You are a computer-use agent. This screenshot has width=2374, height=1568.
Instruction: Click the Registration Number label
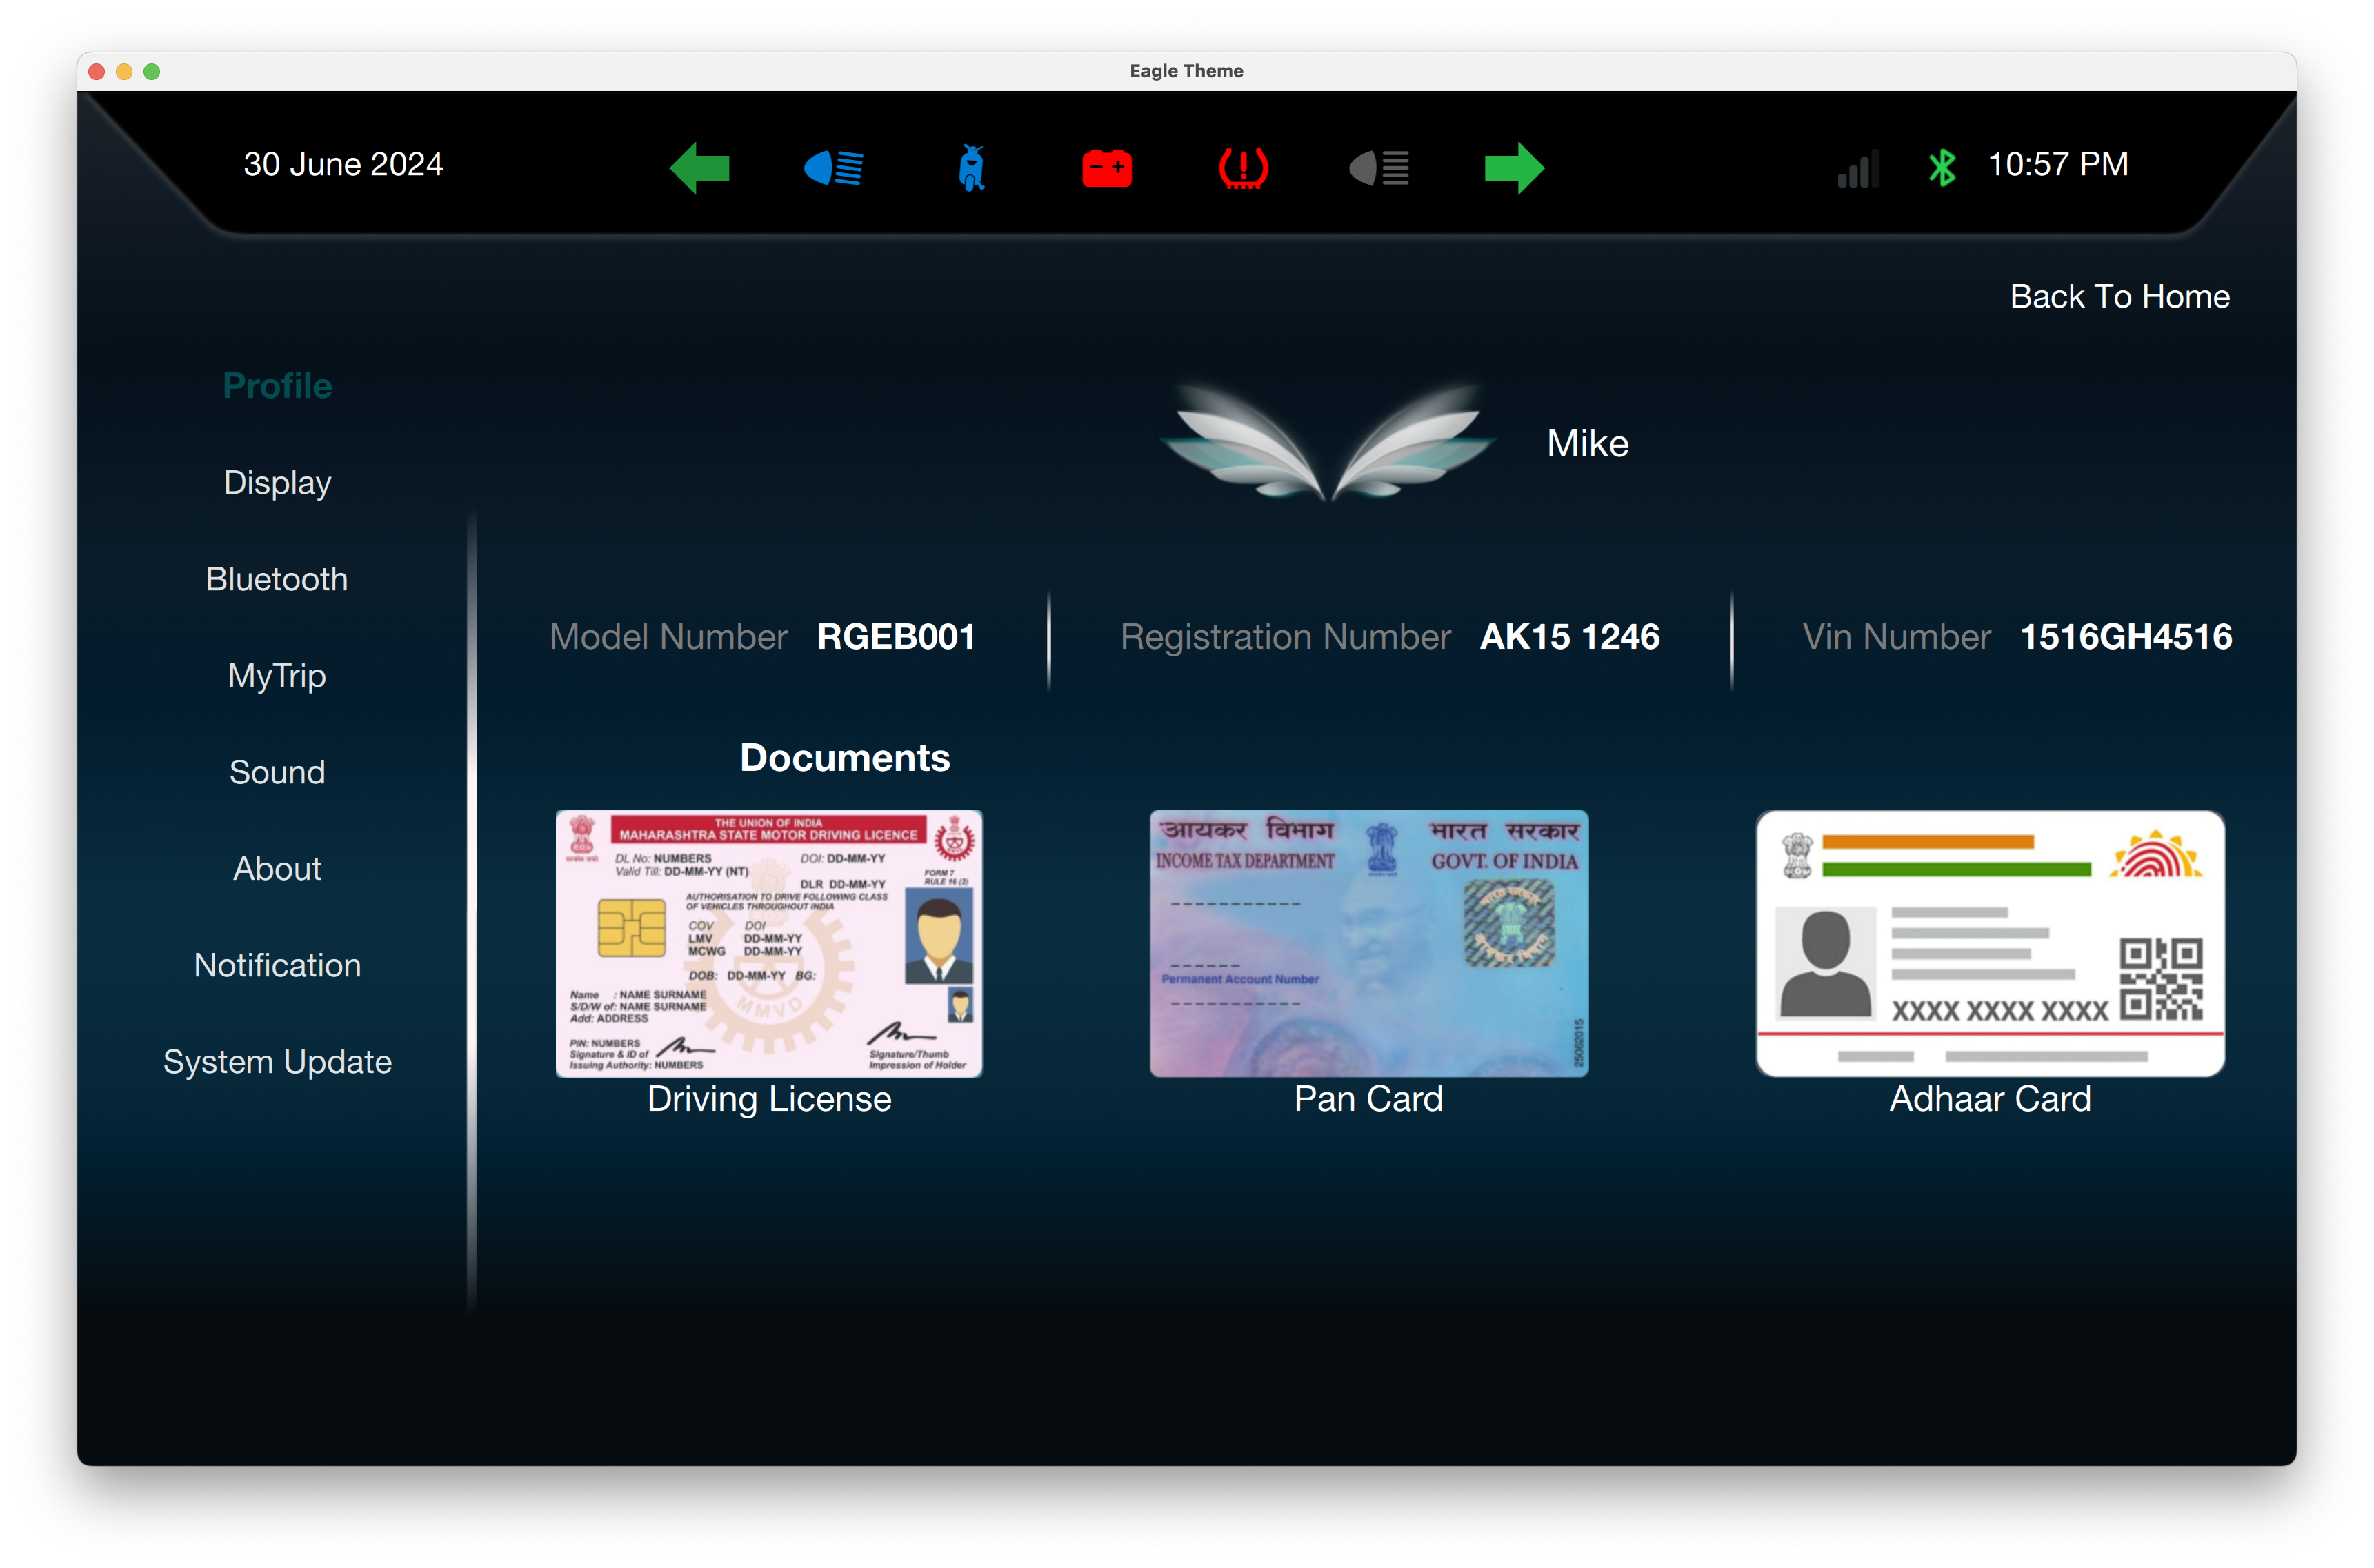point(1285,637)
